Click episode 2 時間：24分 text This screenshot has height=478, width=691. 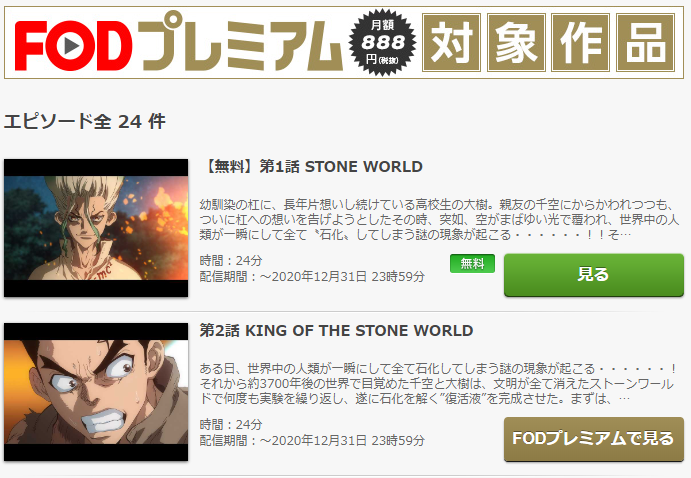click(x=231, y=425)
